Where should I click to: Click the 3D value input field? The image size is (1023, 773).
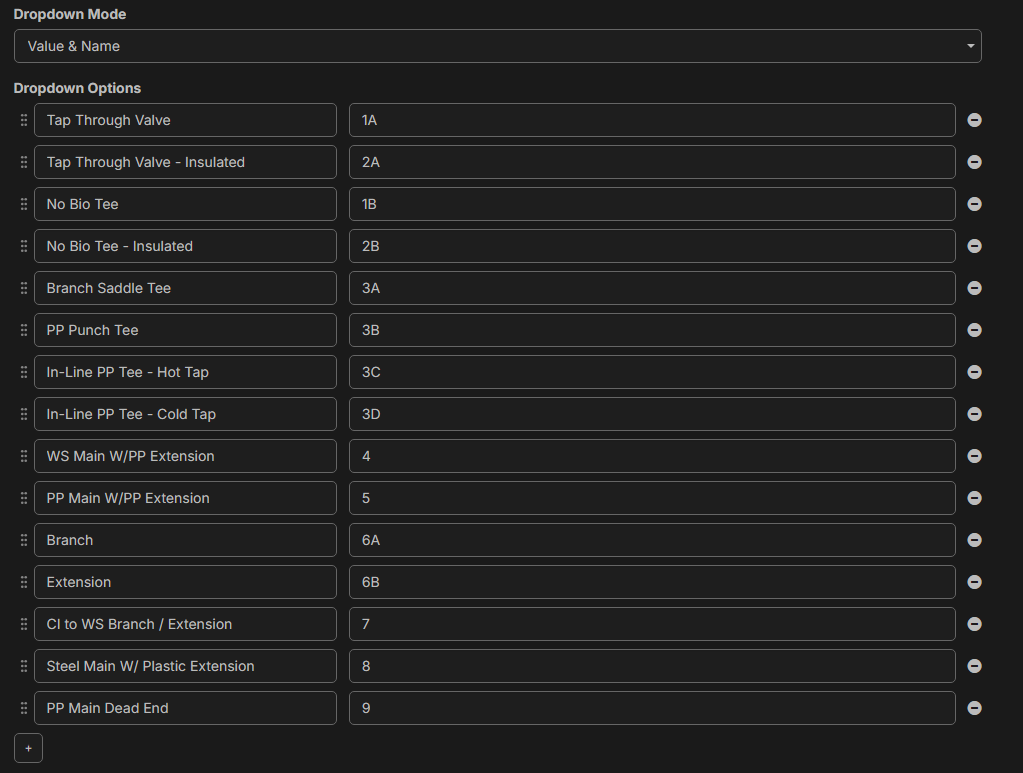click(652, 414)
